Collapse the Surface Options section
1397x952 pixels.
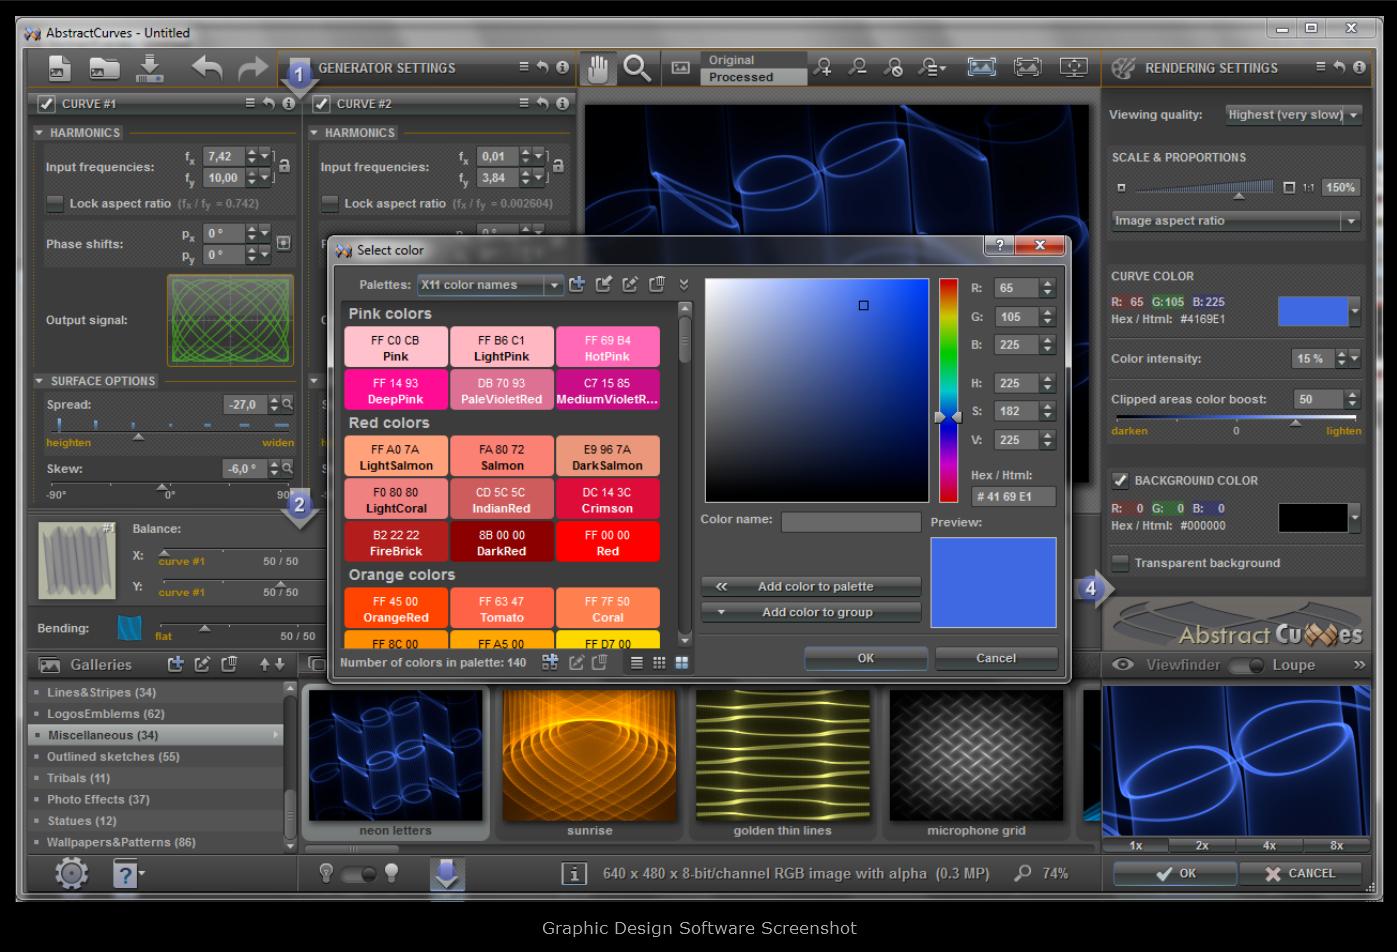[x=39, y=381]
